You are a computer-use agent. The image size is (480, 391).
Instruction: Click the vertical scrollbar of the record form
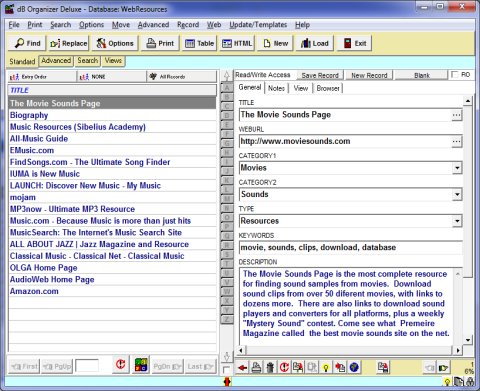[x=468, y=220]
